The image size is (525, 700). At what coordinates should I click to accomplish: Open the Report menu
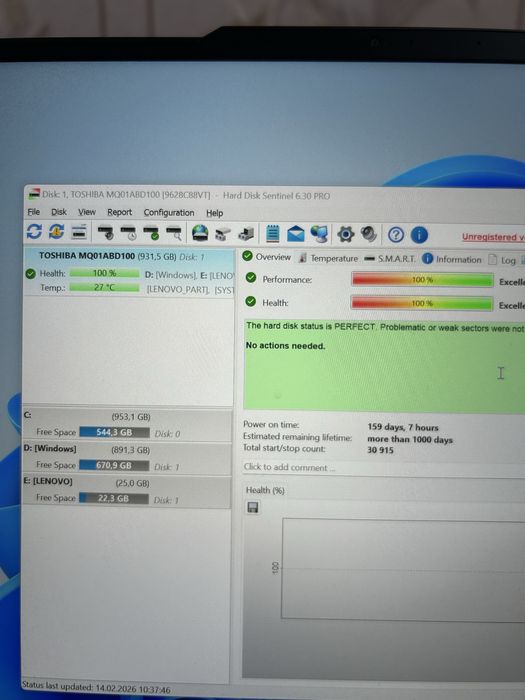tap(119, 212)
